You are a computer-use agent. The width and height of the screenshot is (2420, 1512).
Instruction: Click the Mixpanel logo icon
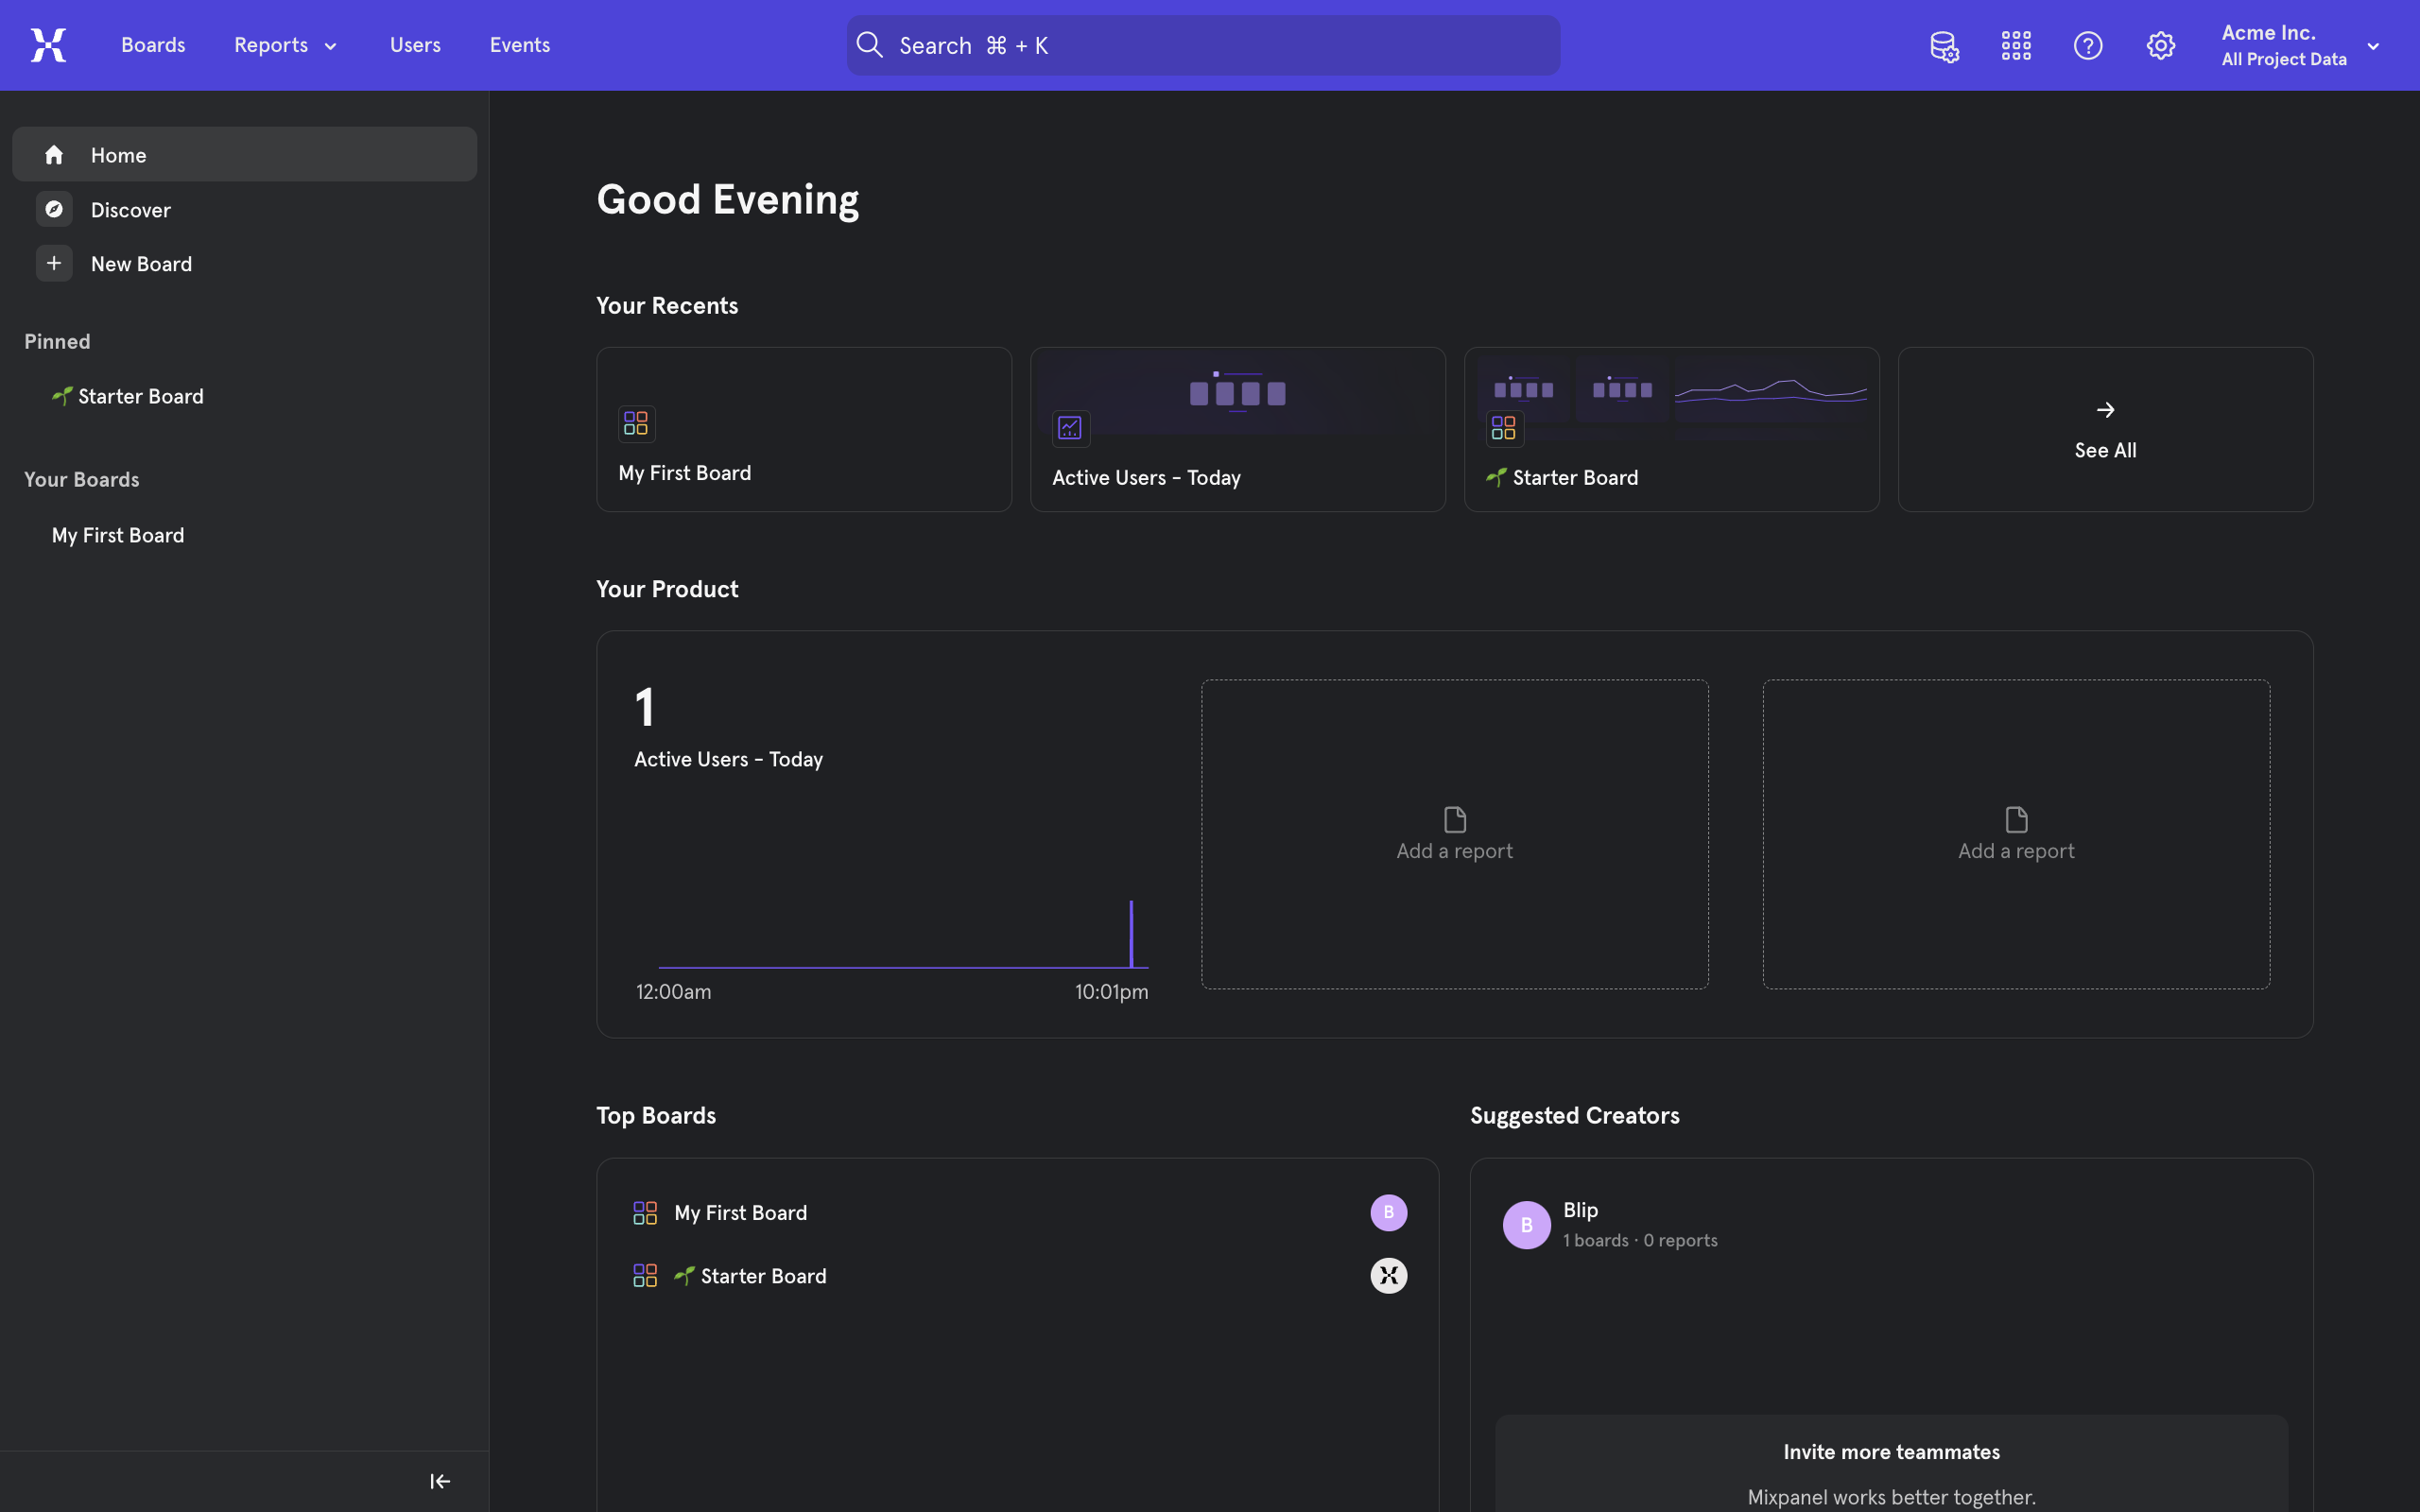click(x=48, y=45)
